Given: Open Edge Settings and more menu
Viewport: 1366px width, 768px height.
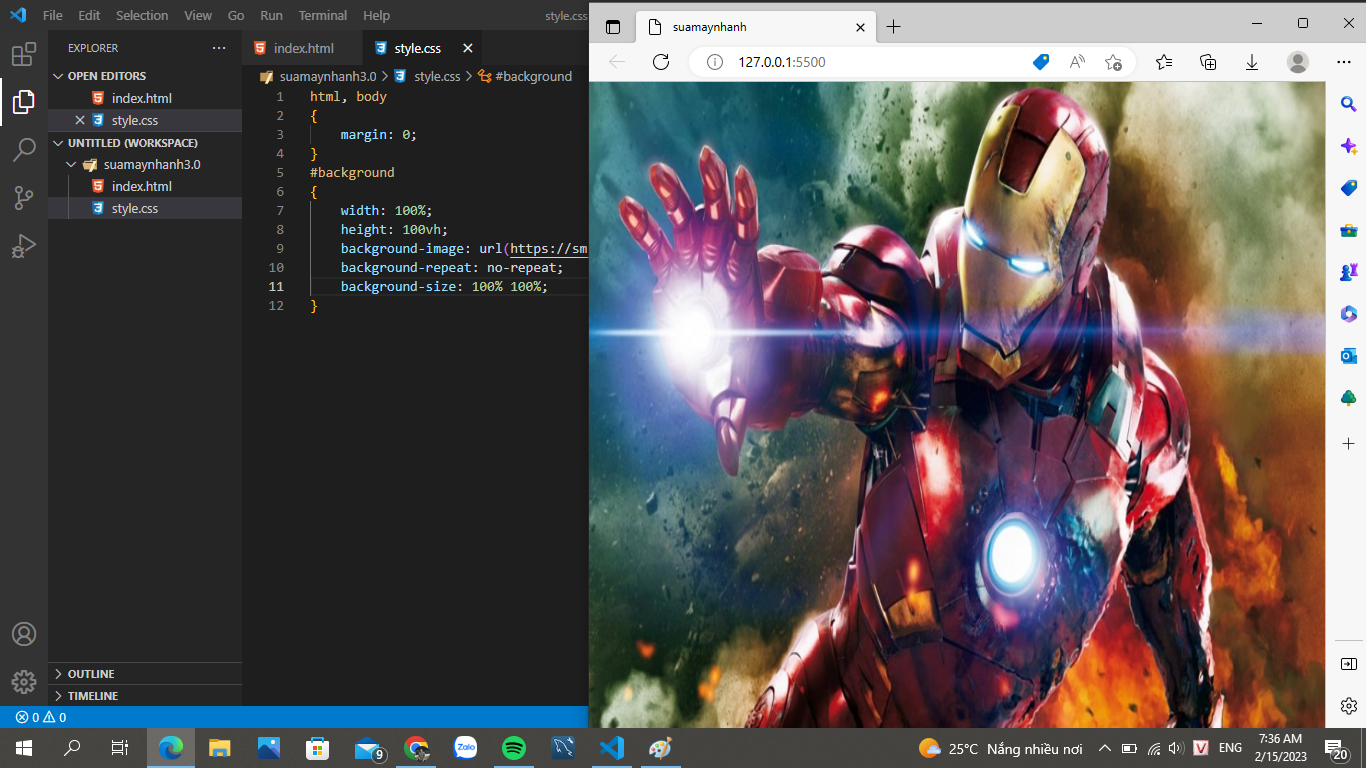Looking at the screenshot, I should [1344, 62].
